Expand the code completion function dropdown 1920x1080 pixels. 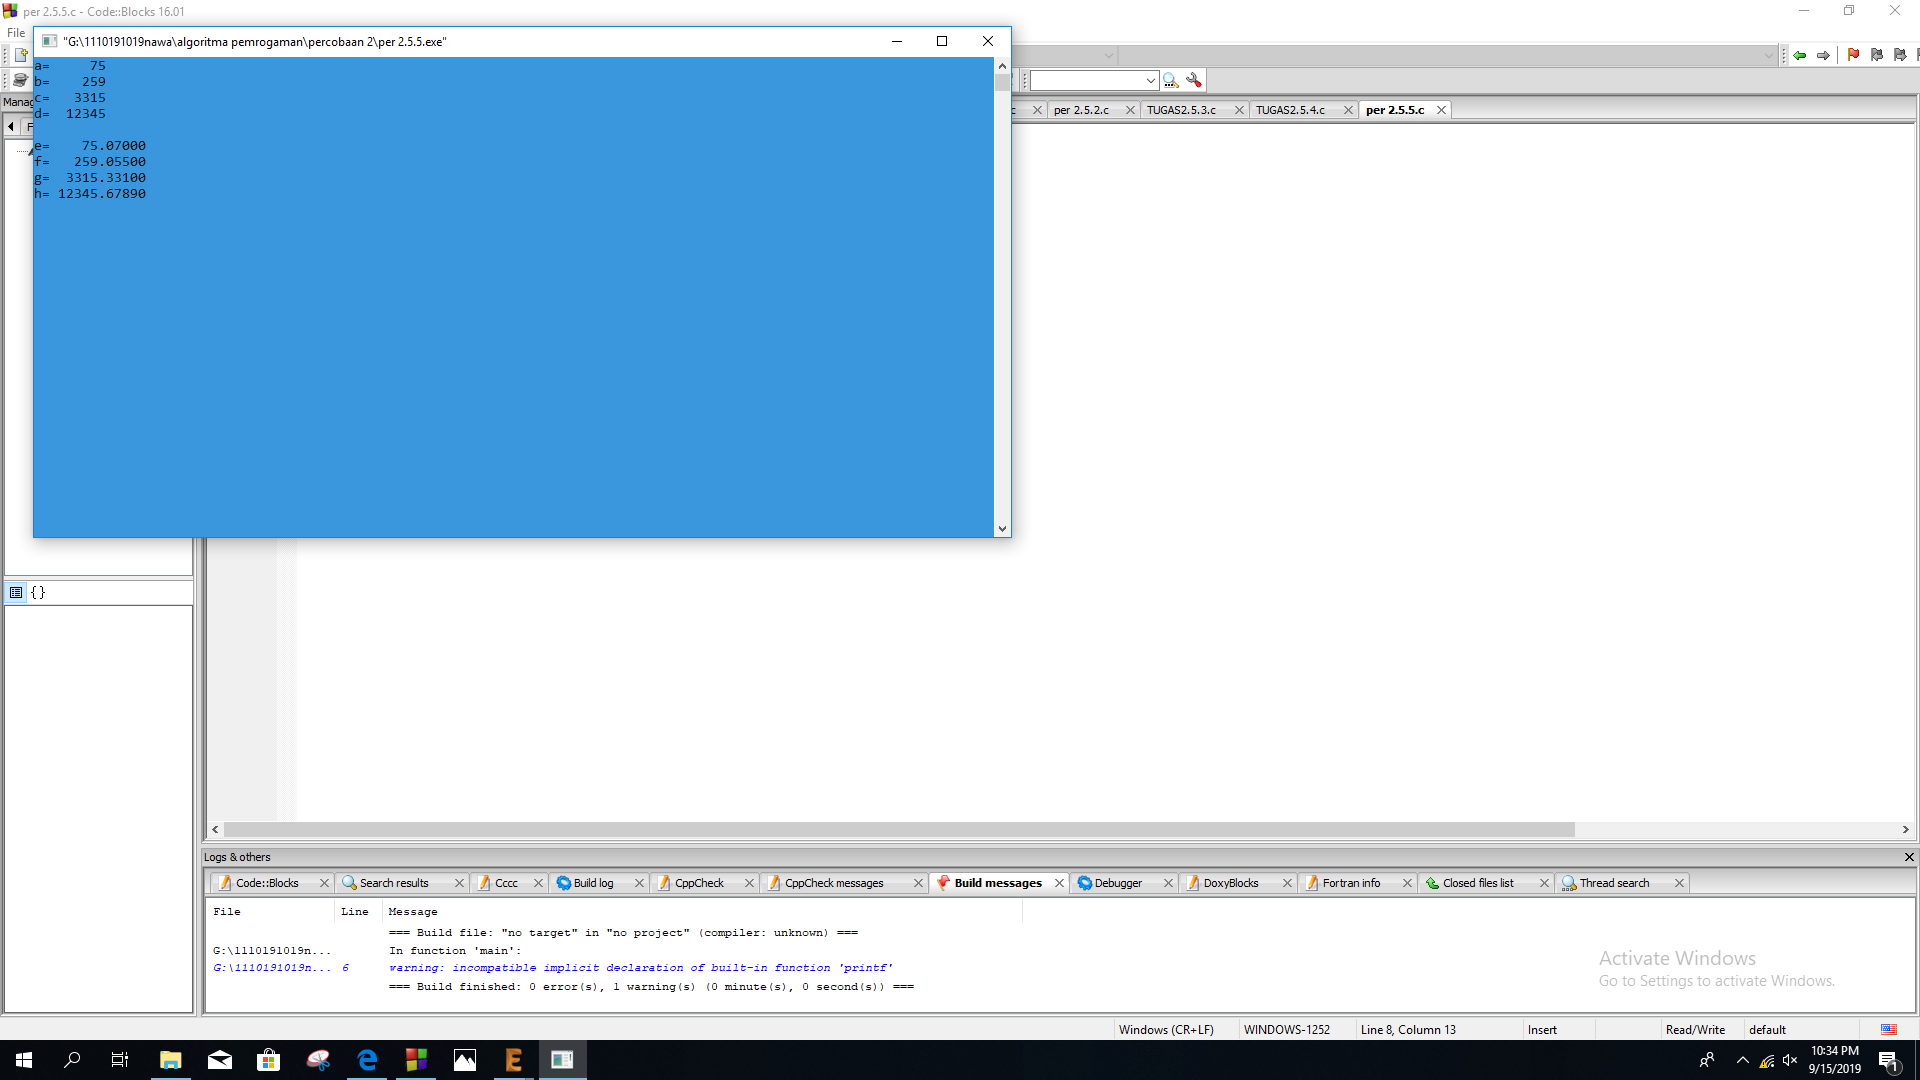pyautogui.click(x=1768, y=55)
